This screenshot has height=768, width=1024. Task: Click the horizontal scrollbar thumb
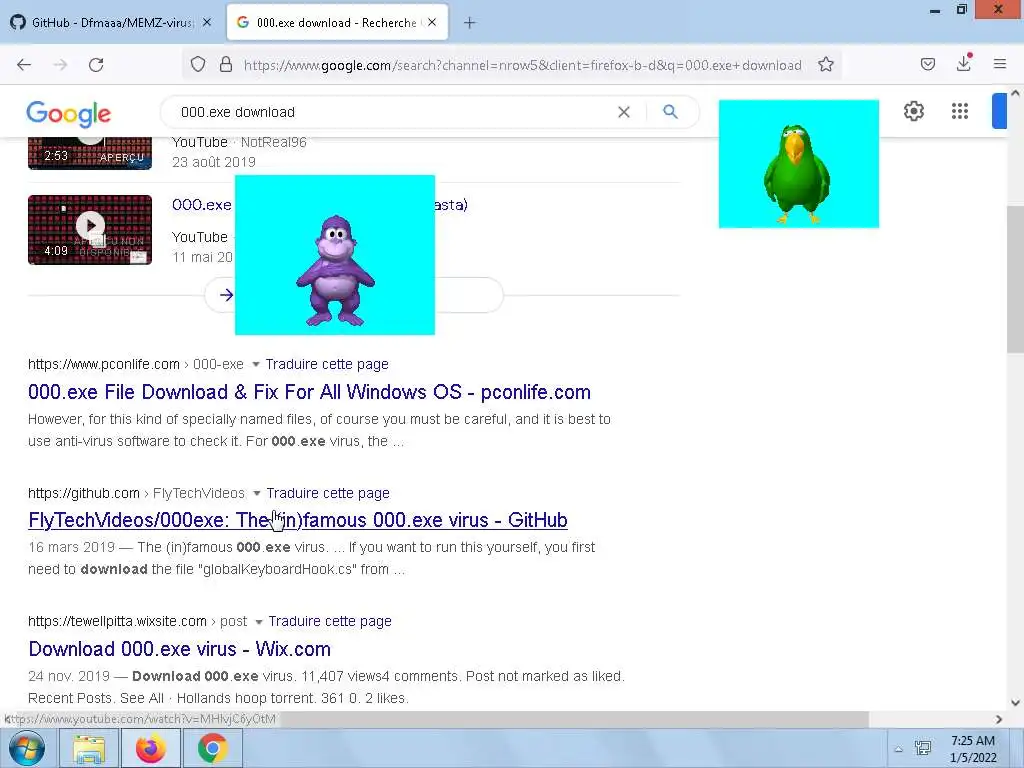(575, 719)
